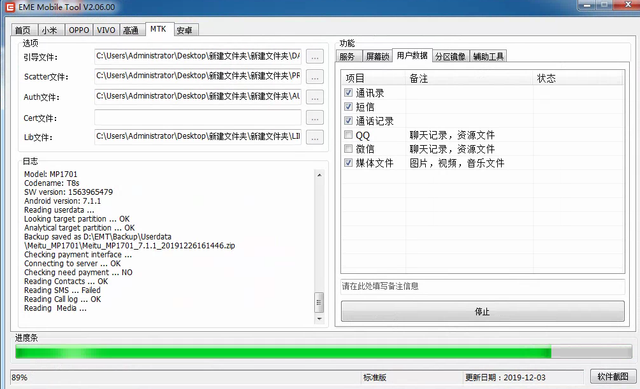Uncheck the 通讯录 checkbox

(348, 93)
